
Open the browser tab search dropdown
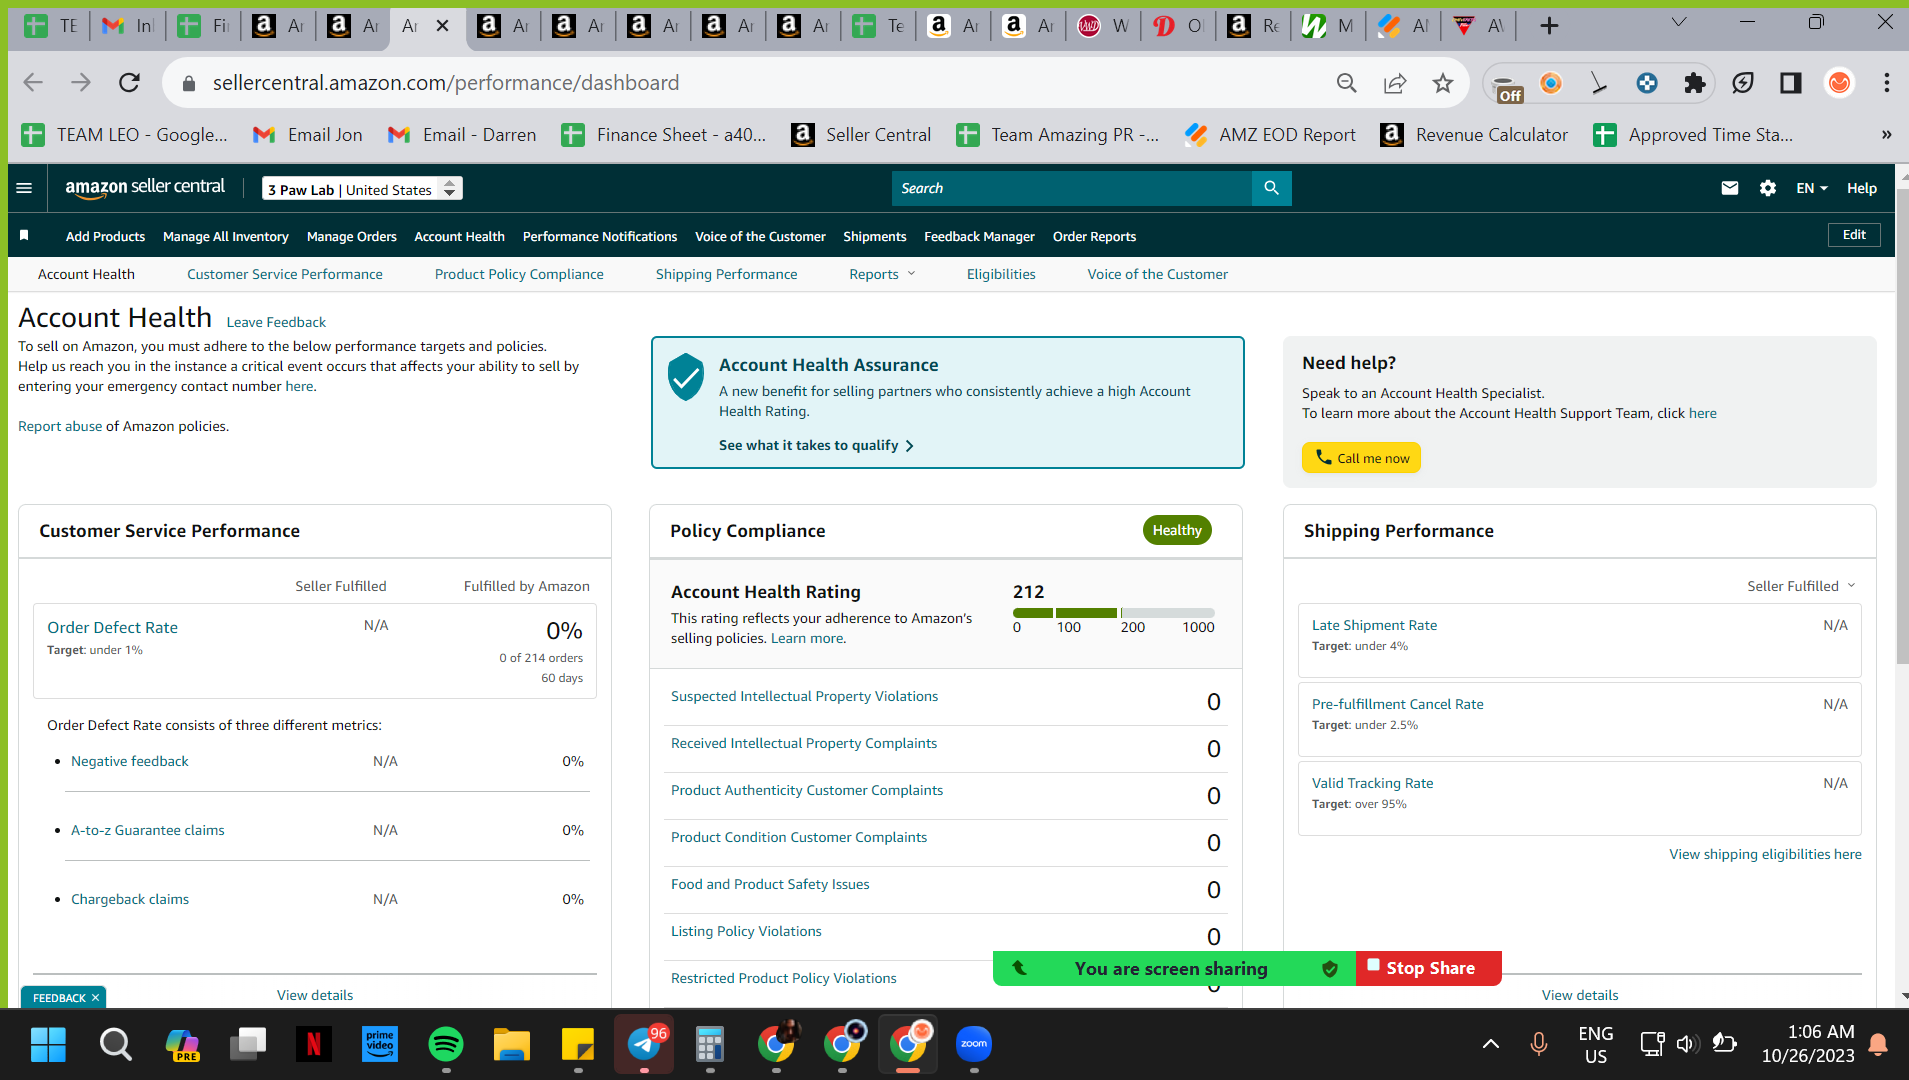tap(1679, 22)
